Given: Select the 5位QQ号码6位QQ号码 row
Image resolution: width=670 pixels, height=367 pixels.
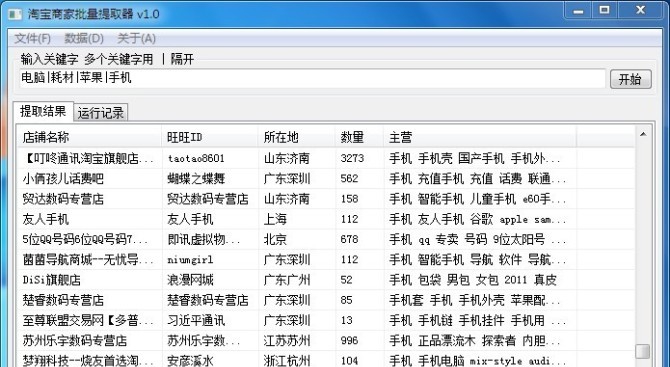Looking at the screenshot, I should coord(326,239).
